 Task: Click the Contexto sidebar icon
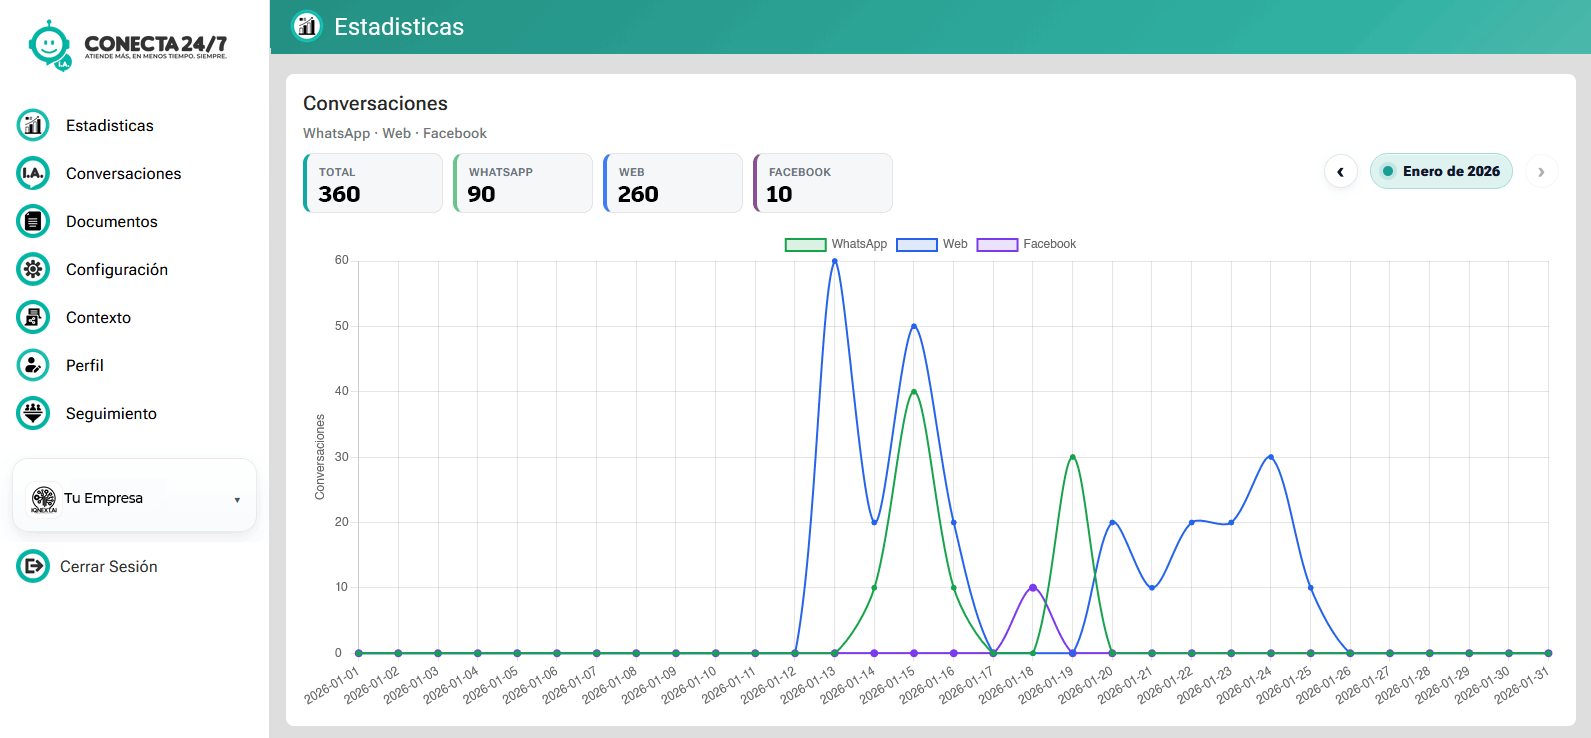click(x=33, y=317)
